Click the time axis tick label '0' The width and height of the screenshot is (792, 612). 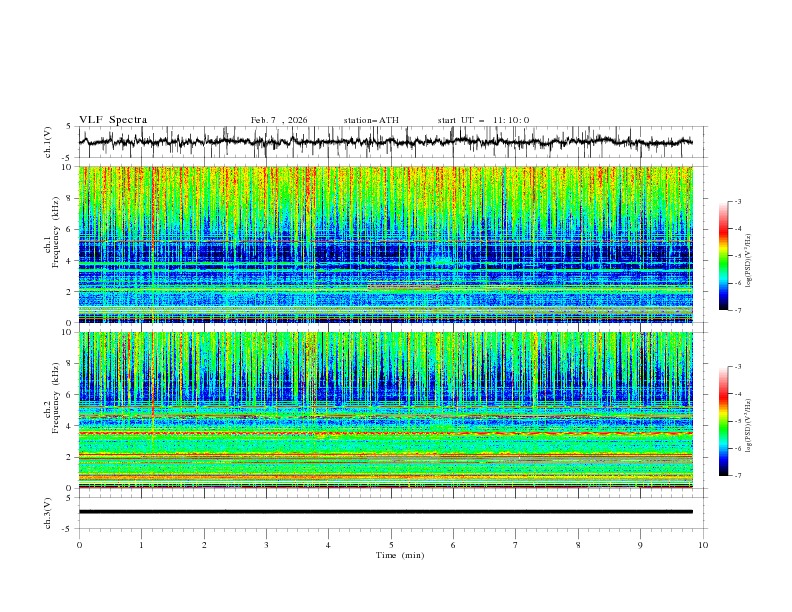click(79, 545)
